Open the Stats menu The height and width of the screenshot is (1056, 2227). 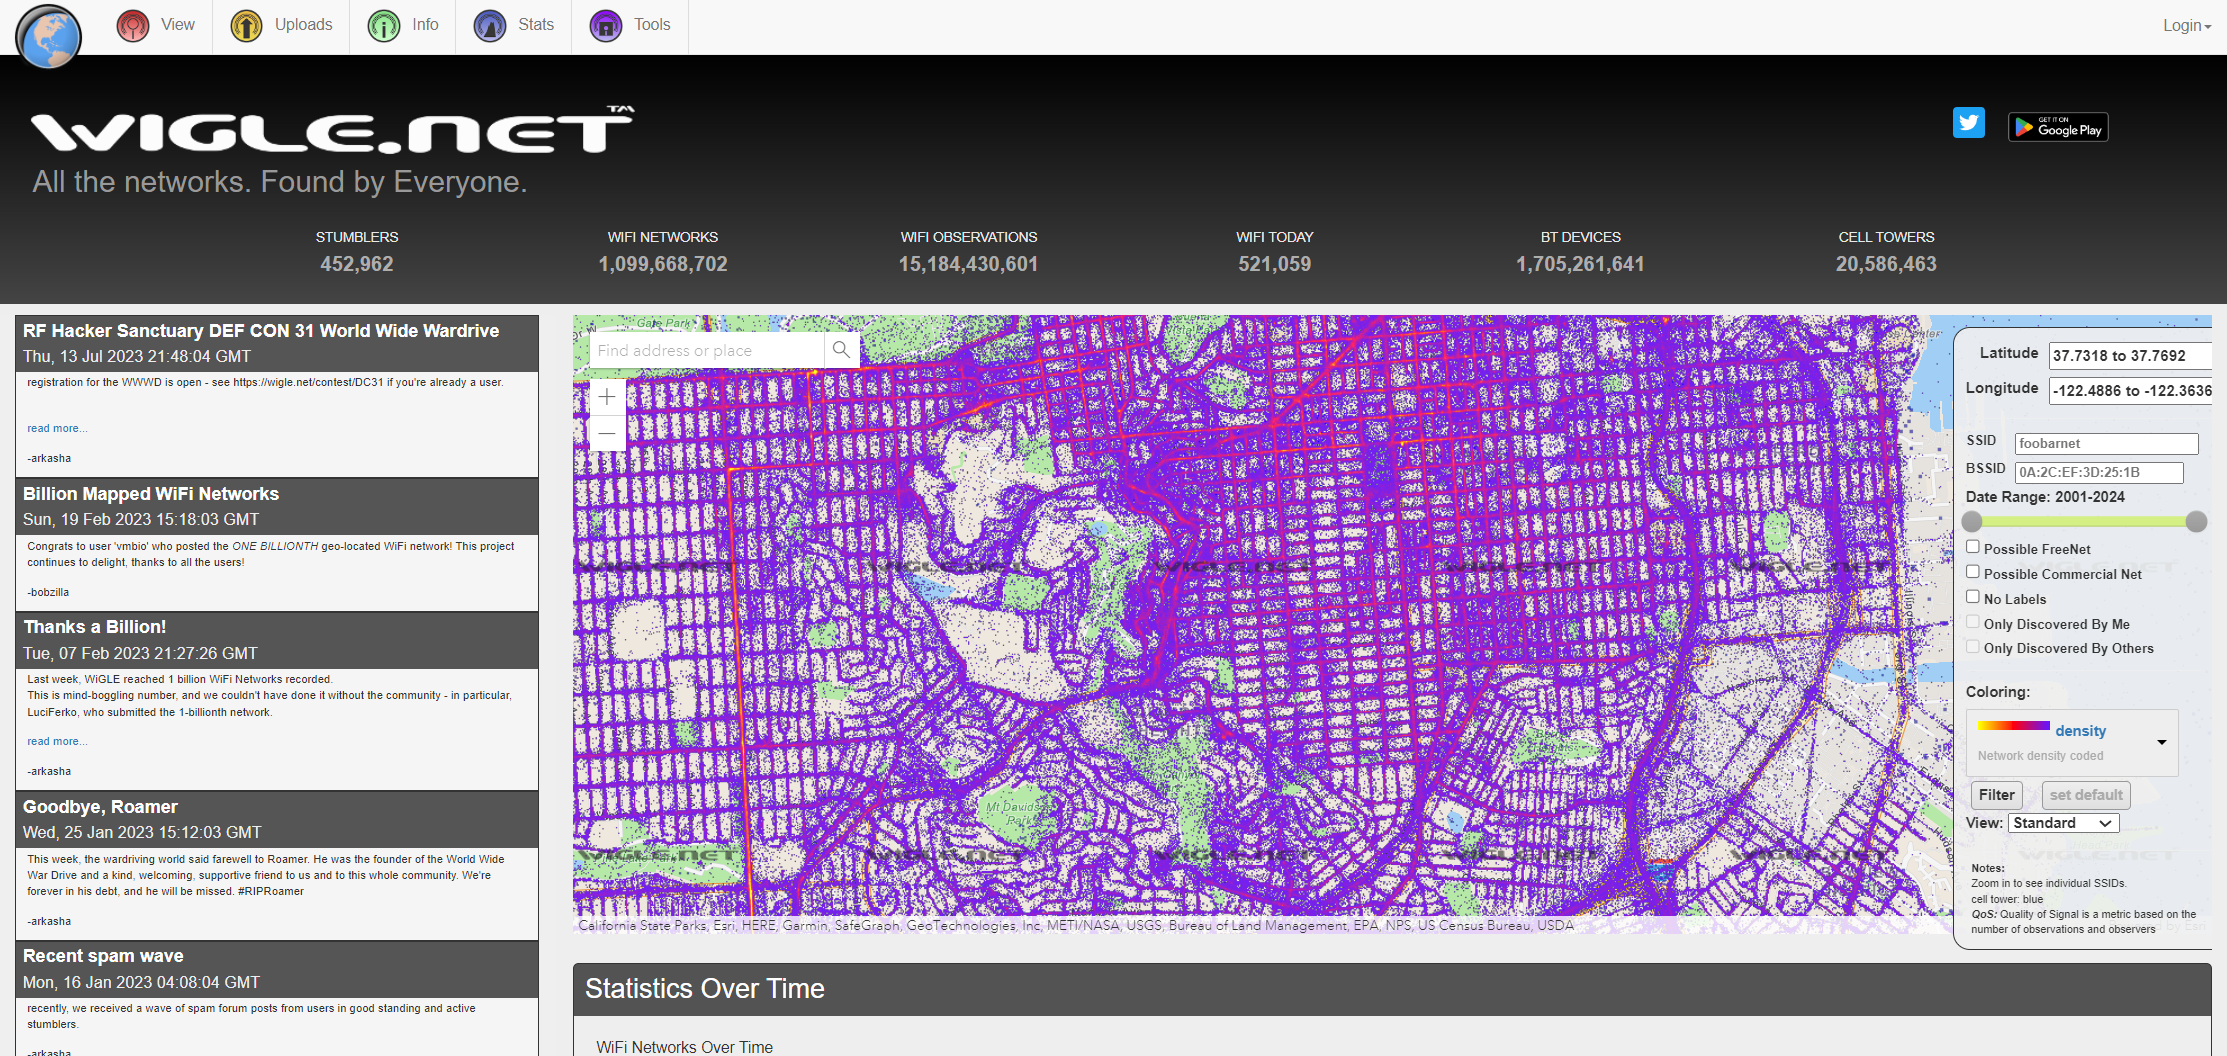coord(514,25)
